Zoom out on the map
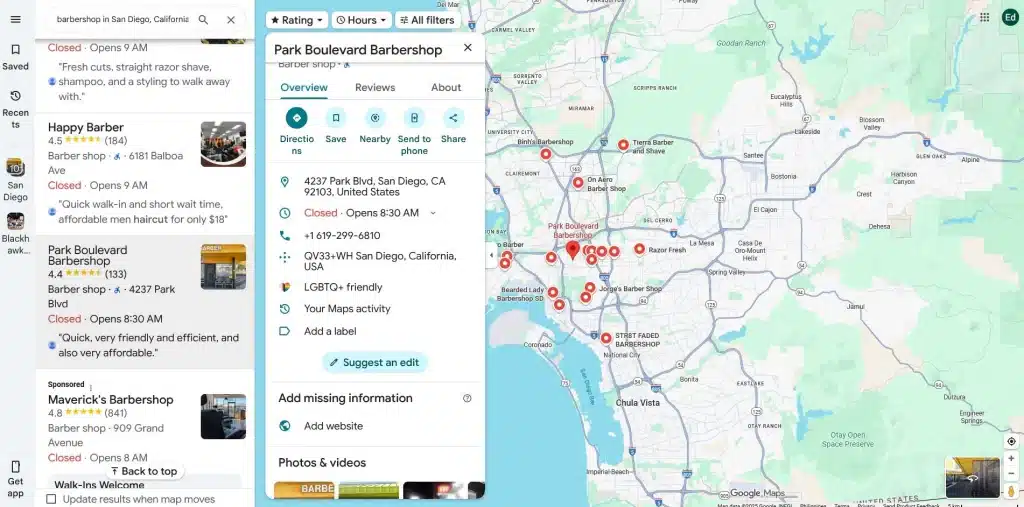This screenshot has height=507, width=1024. 1011,474
